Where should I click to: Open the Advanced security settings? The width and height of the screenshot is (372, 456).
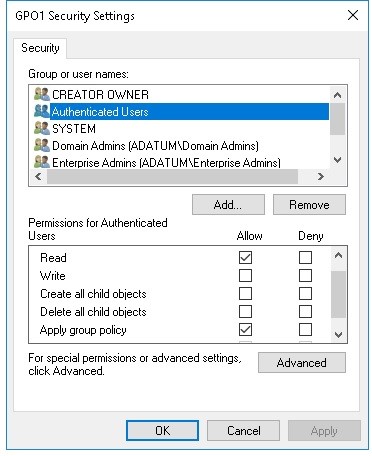302,363
